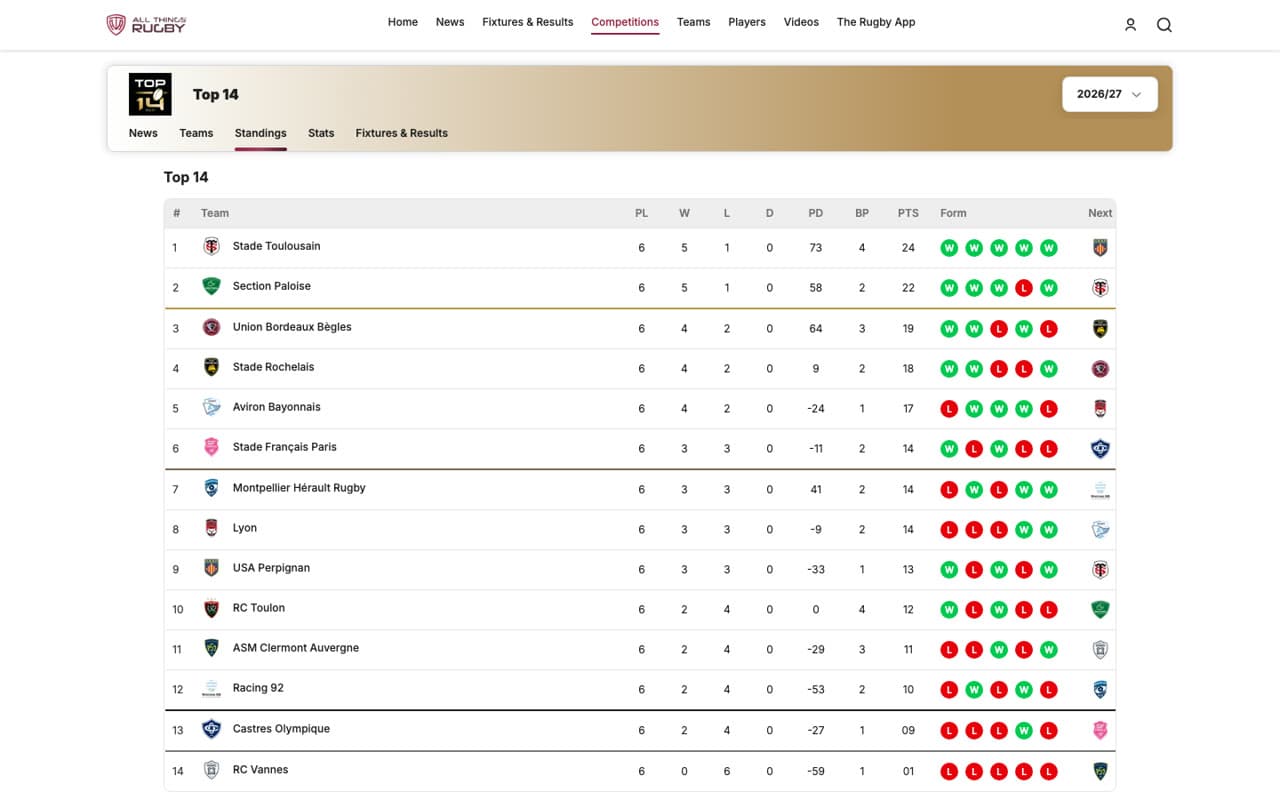Viewport: 1280px width, 800px height.
Task: Click Castres Olympique club crest
Action: [x=211, y=730]
